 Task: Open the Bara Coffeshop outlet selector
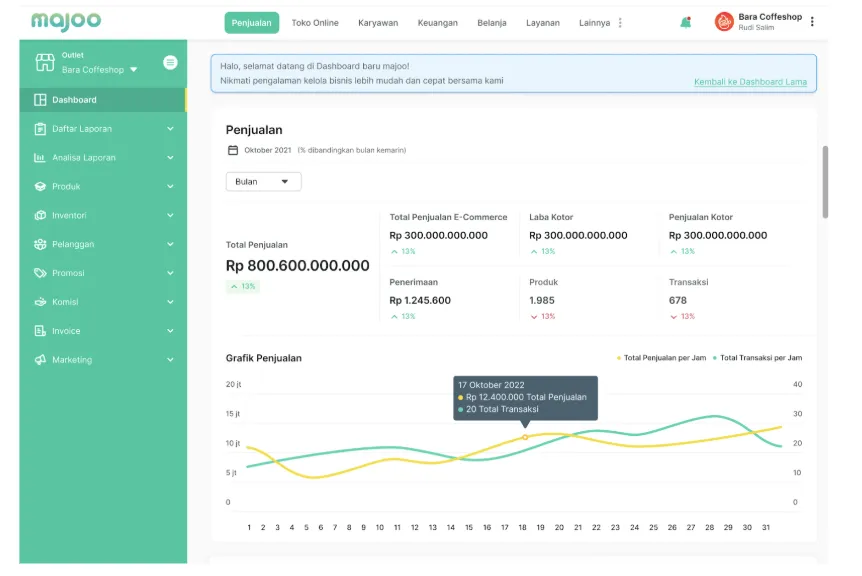point(99,70)
